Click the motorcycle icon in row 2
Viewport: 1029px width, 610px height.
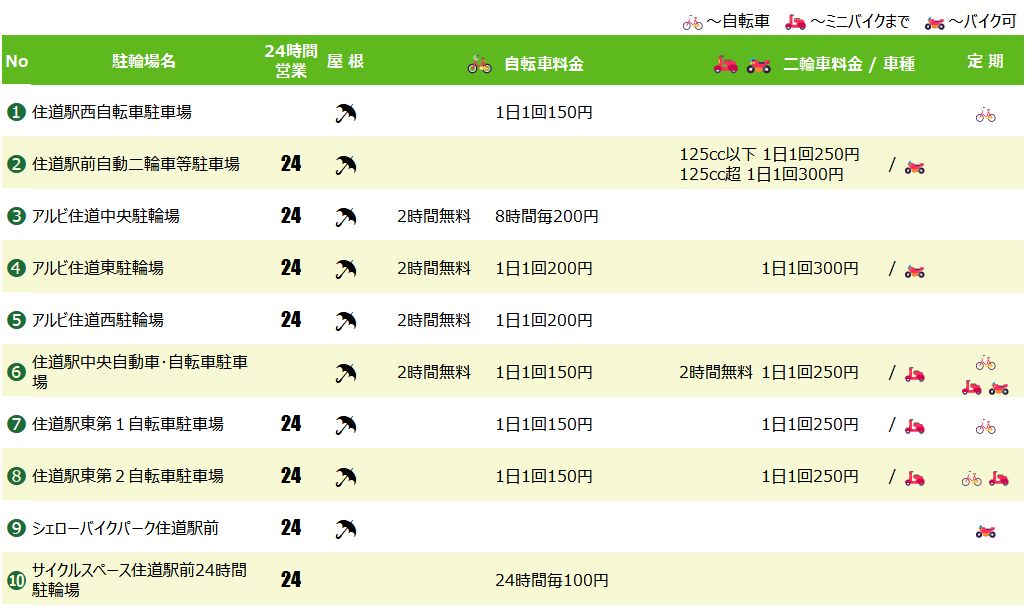[x=914, y=167]
